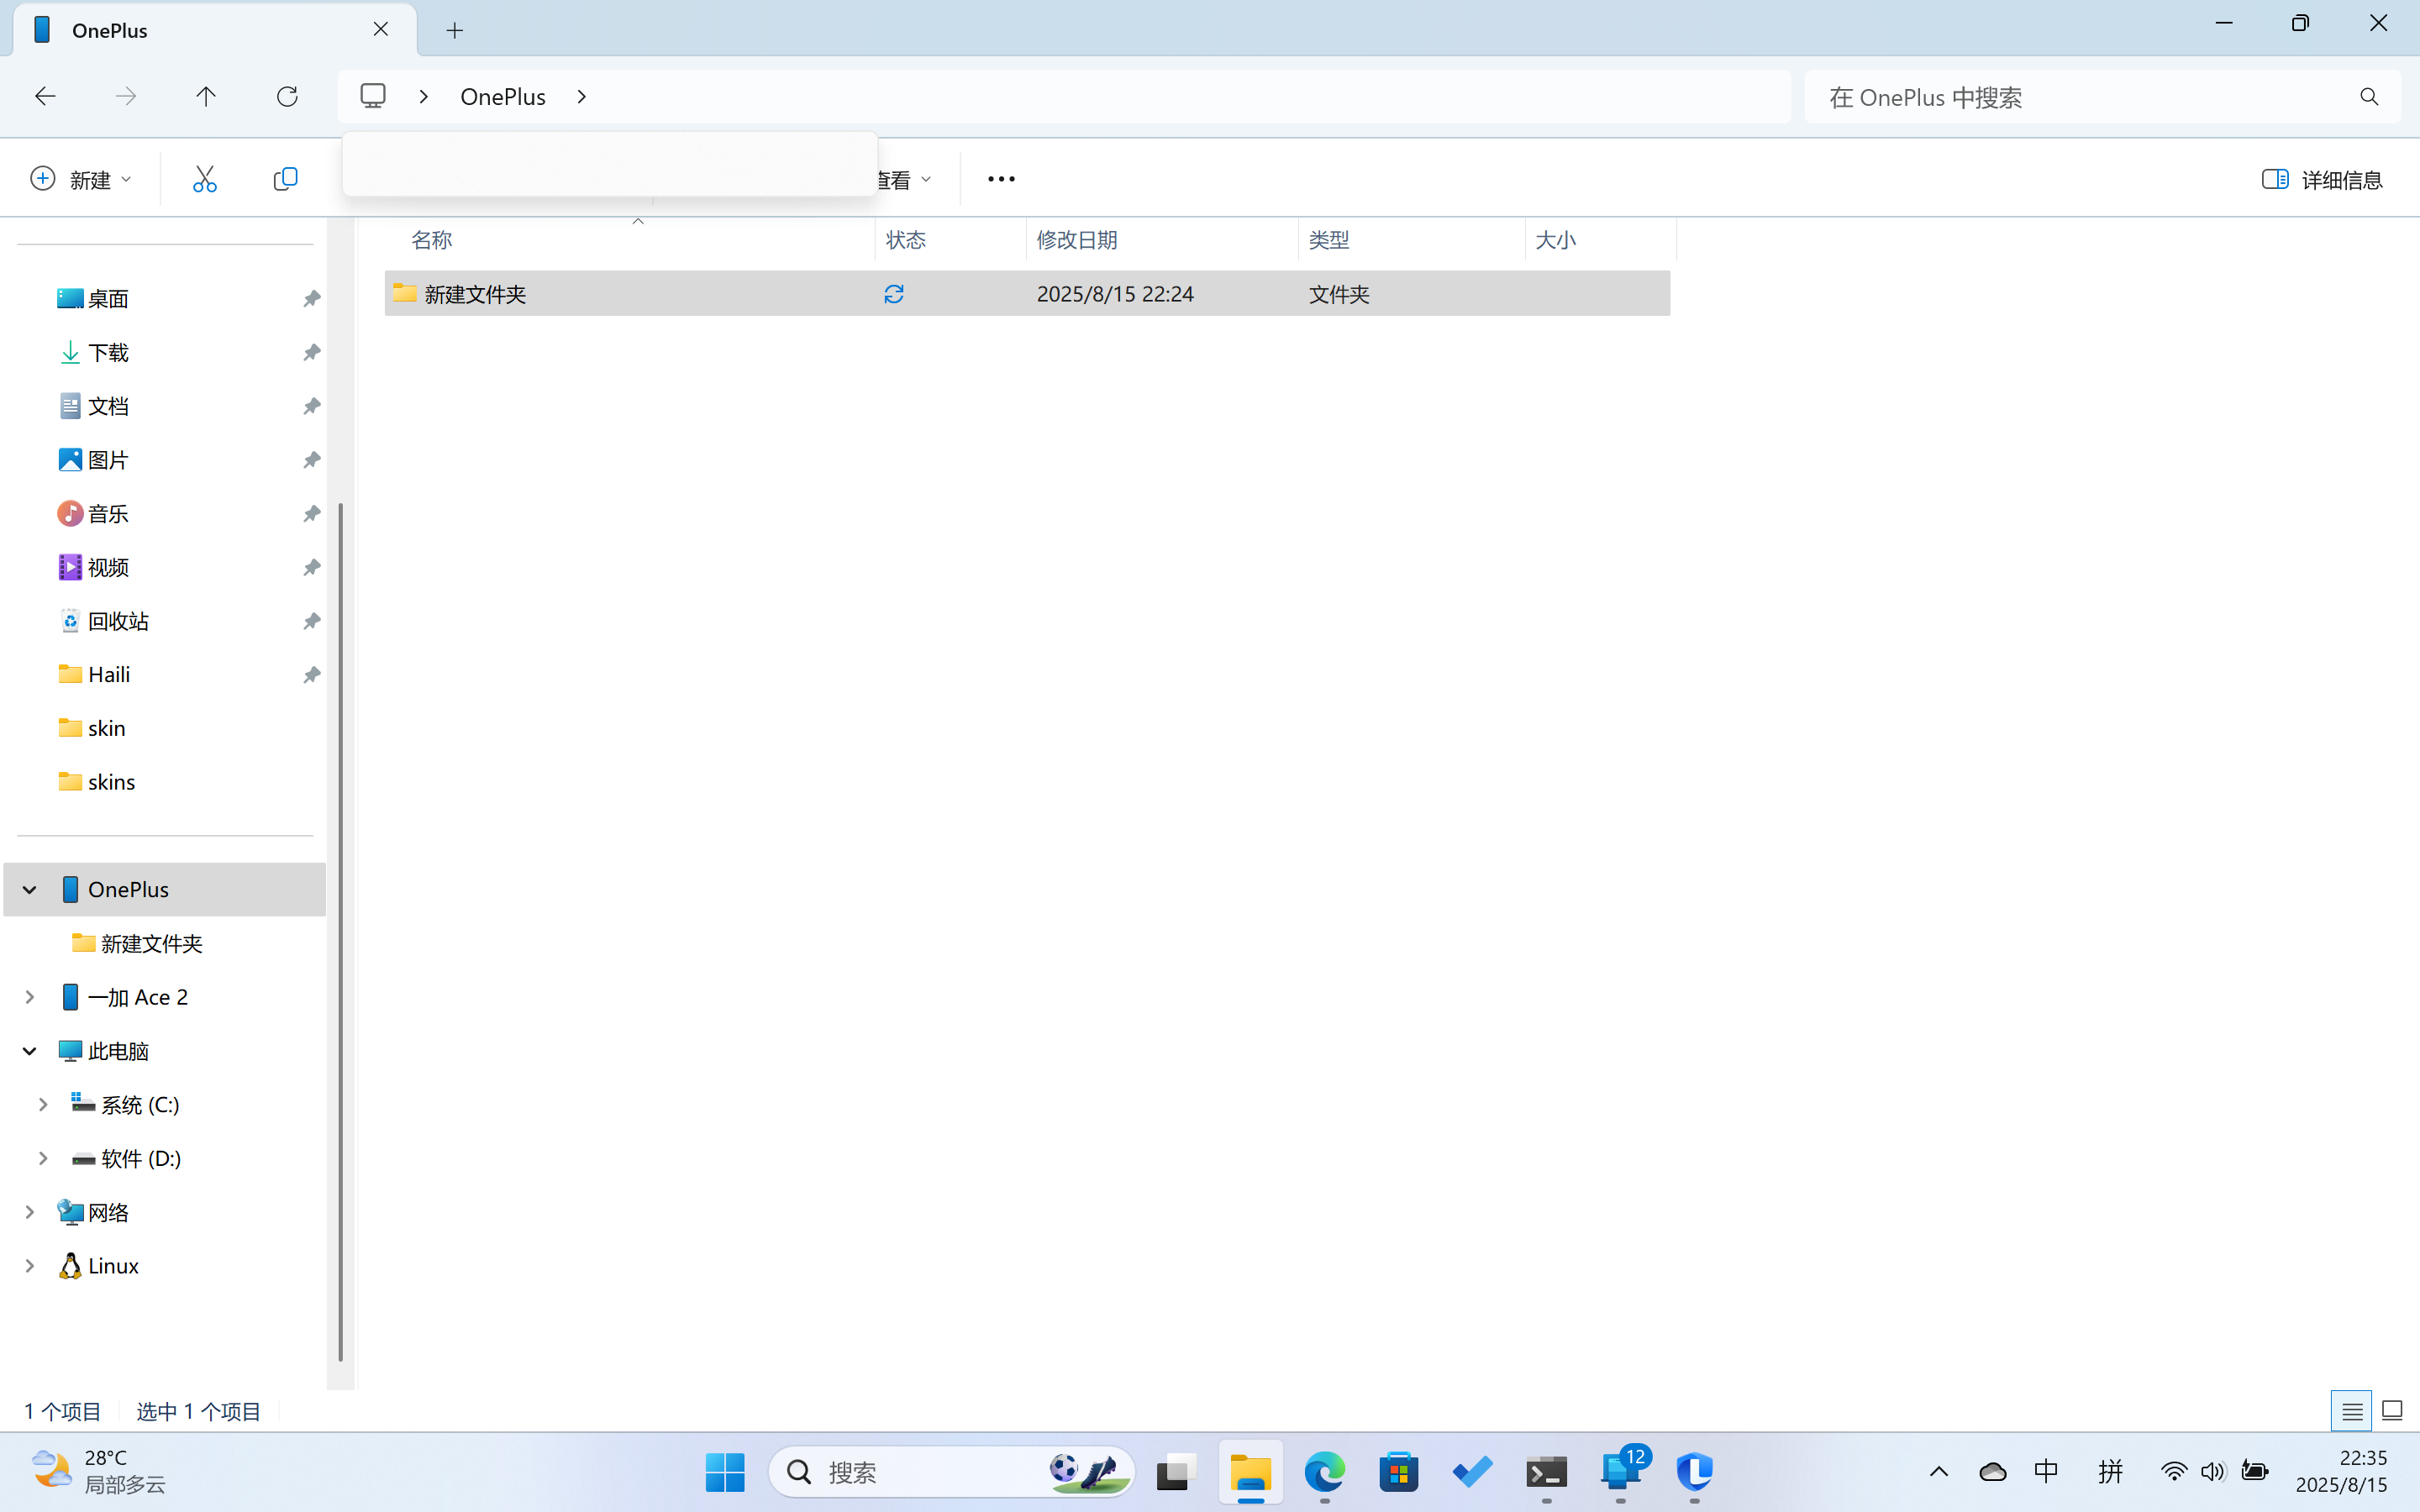Add a new tab

click(x=454, y=30)
